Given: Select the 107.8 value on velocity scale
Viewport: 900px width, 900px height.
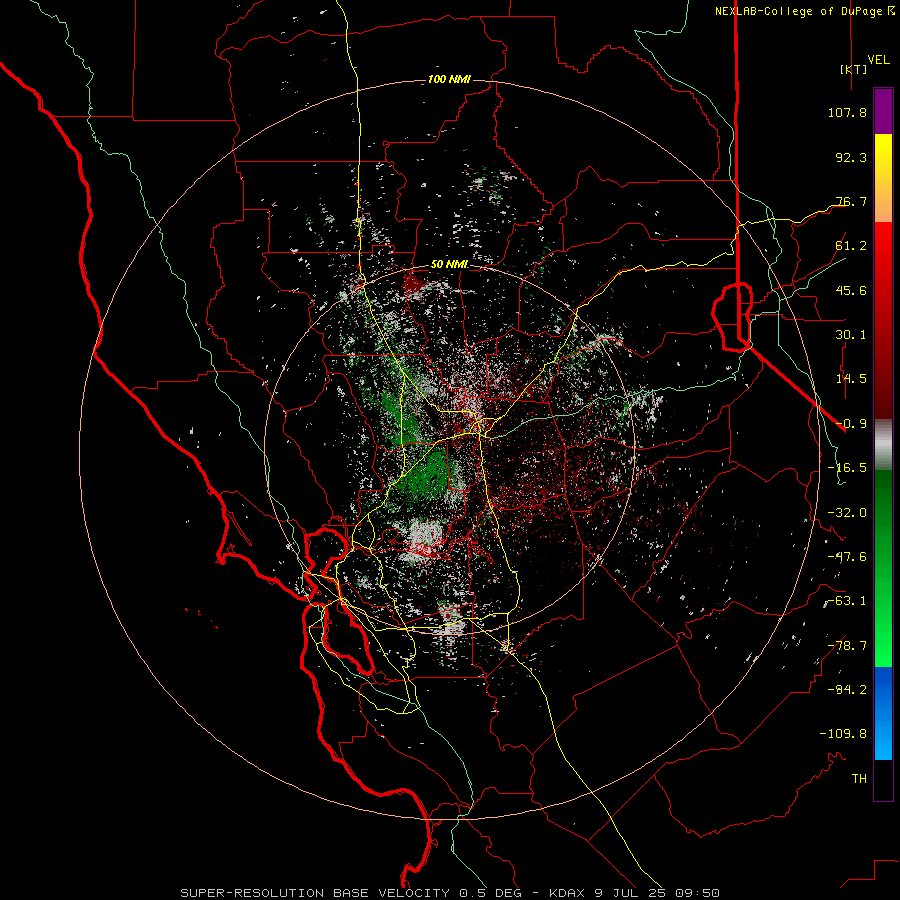Looking at the screenshot, I should pos(847,112).
